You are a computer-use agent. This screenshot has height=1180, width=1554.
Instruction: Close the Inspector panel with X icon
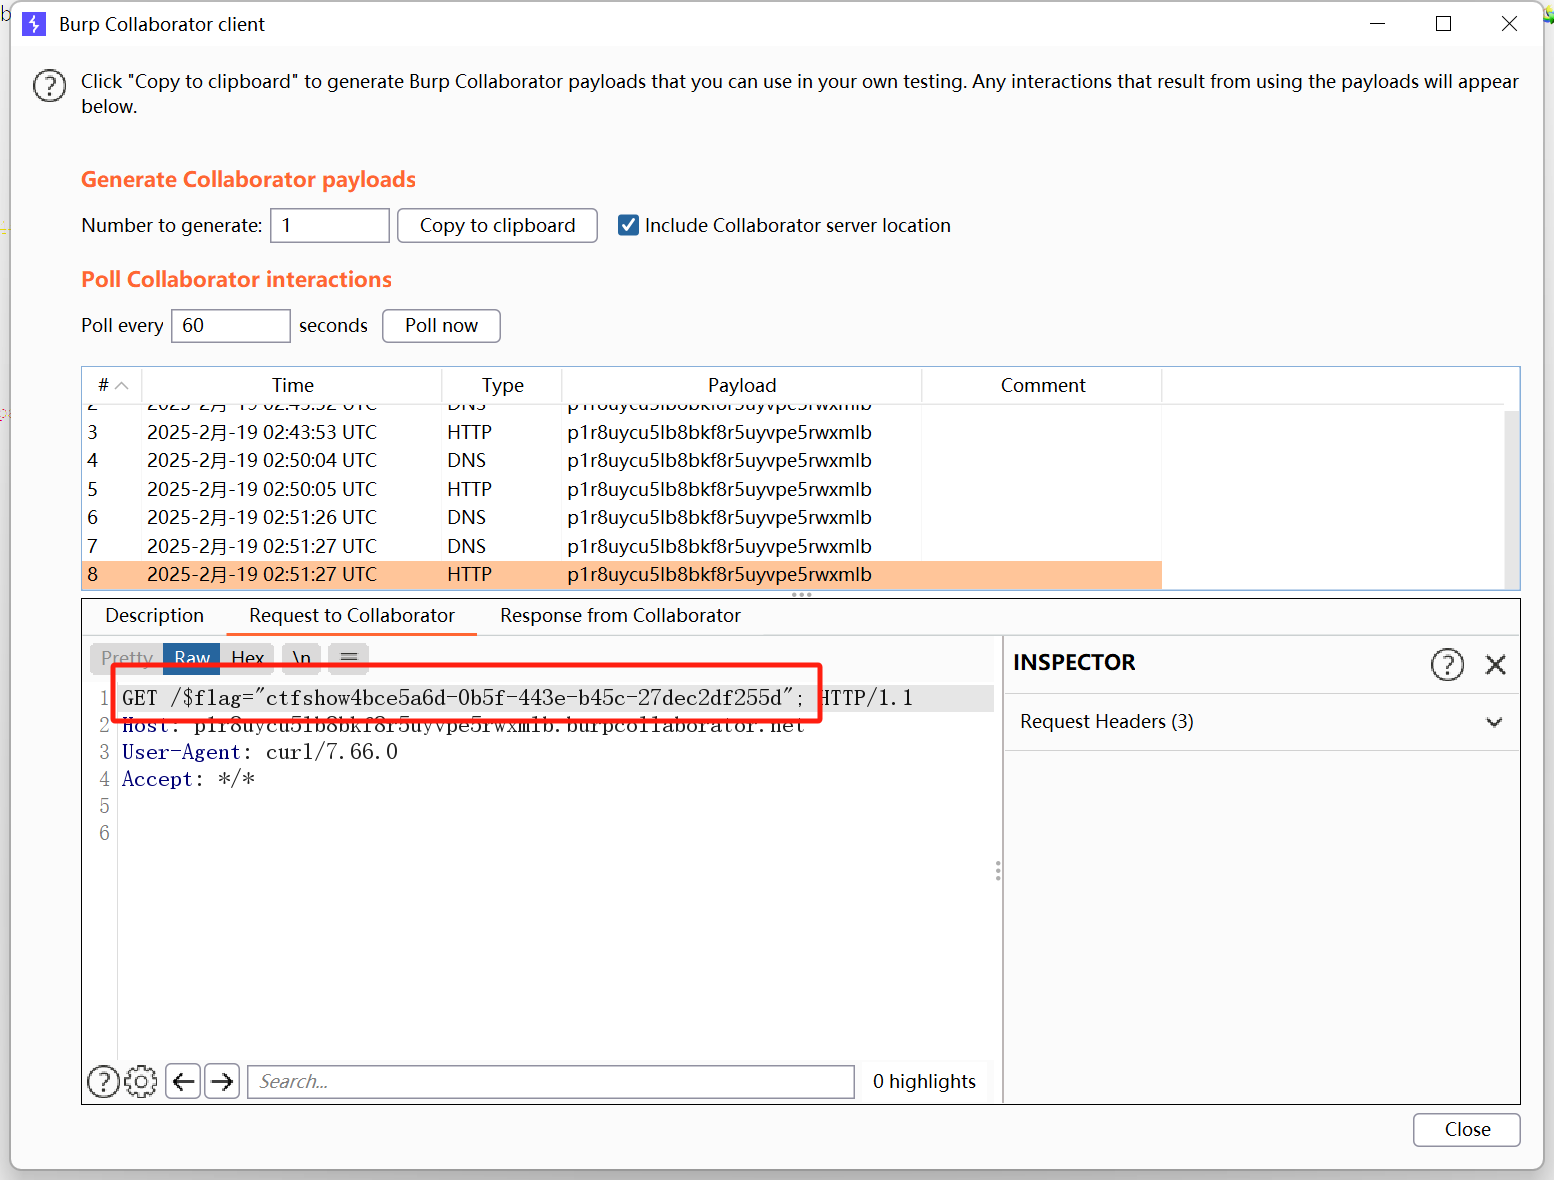(x=1496, y=664)
